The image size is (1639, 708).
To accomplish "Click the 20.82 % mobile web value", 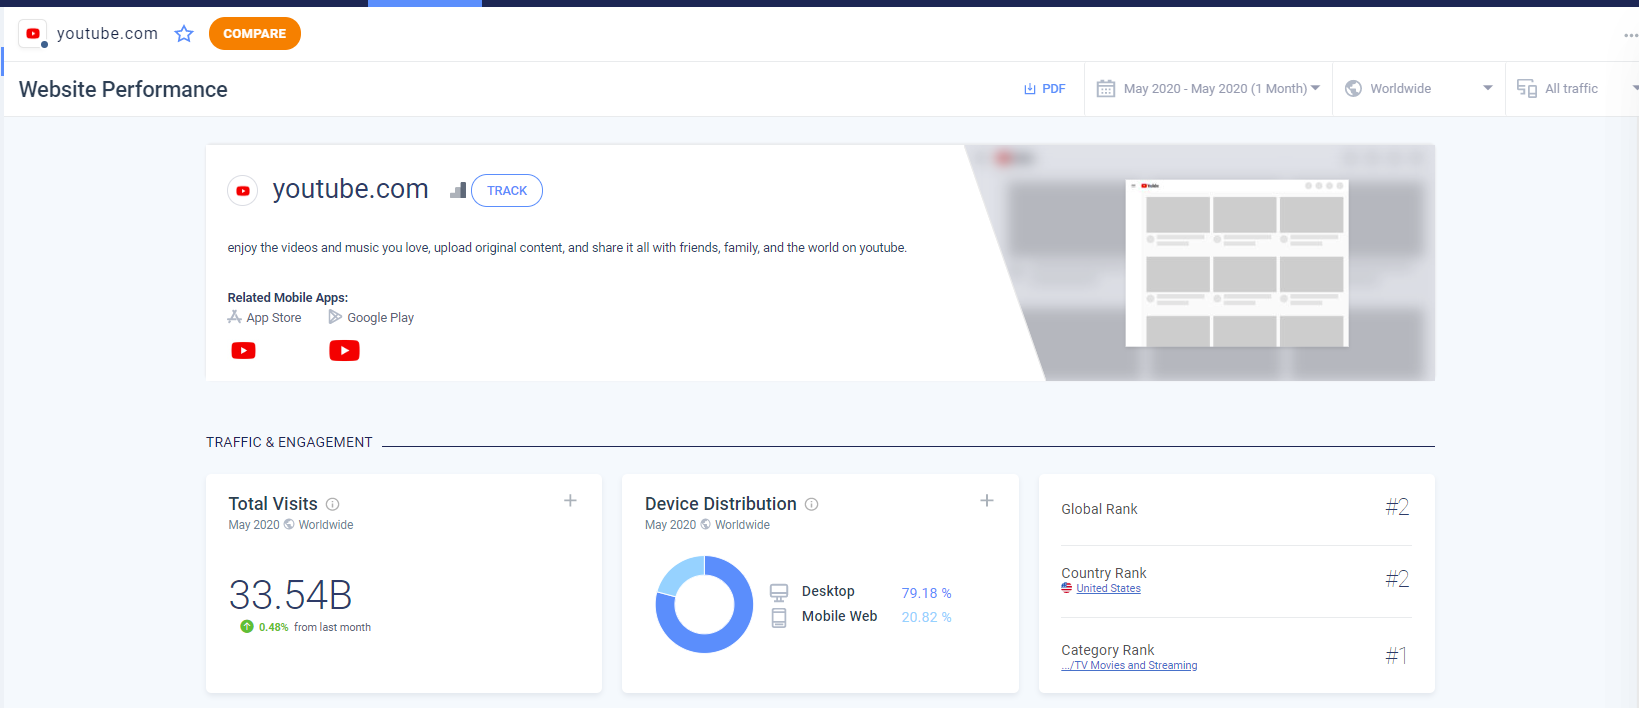I will click(926, 617).
